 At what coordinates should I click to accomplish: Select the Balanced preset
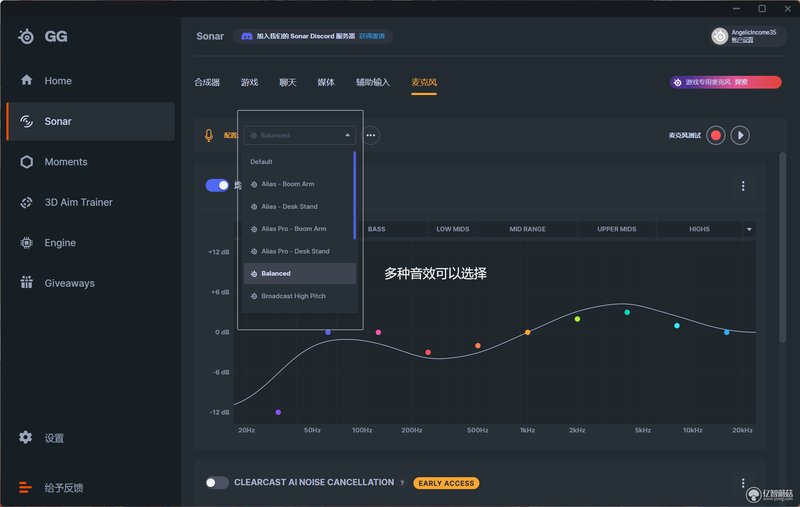pos(299,273)
